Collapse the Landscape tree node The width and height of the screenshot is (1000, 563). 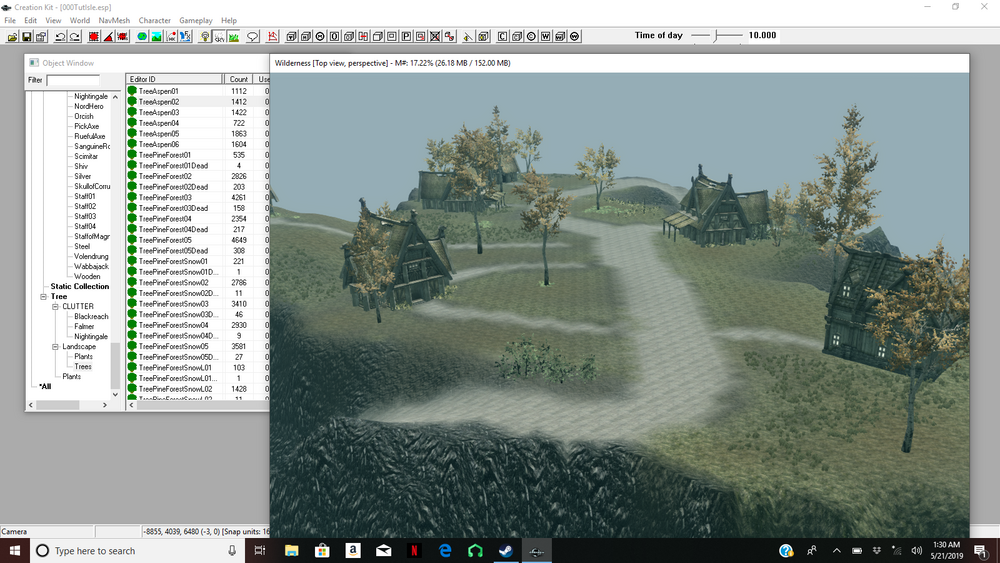55,347
